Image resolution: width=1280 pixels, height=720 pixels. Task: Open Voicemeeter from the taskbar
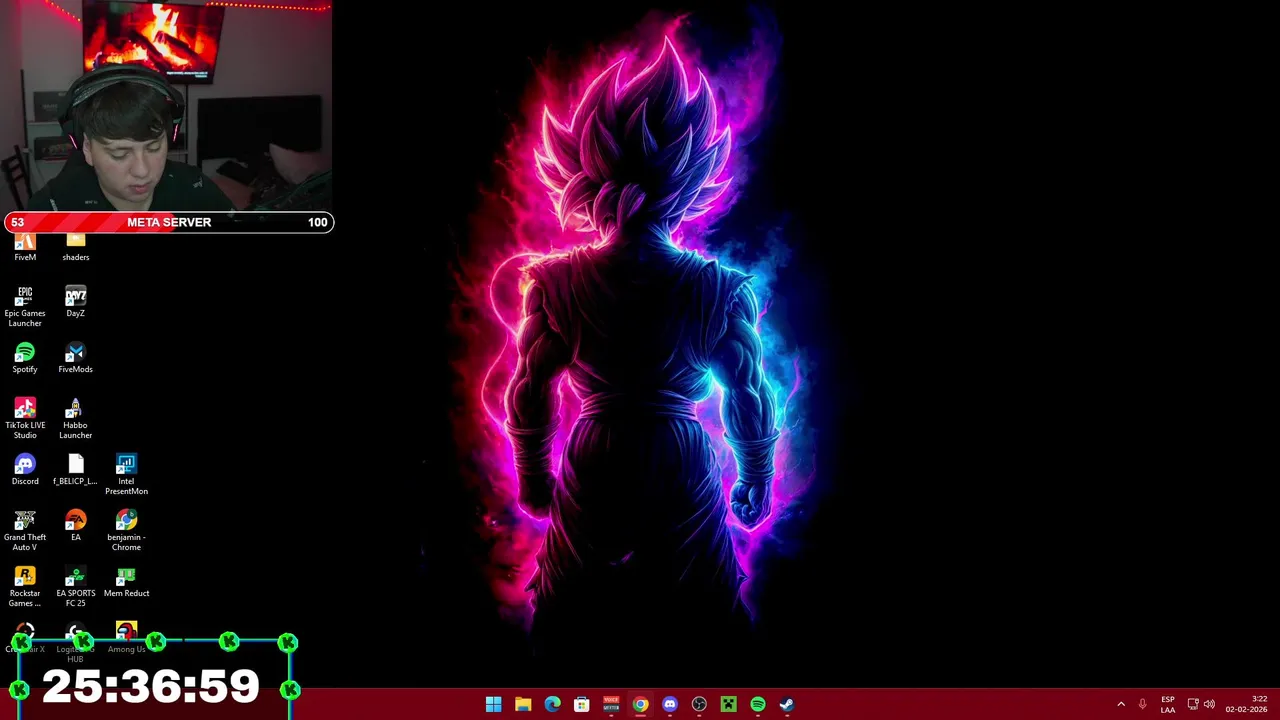point(611,704)
